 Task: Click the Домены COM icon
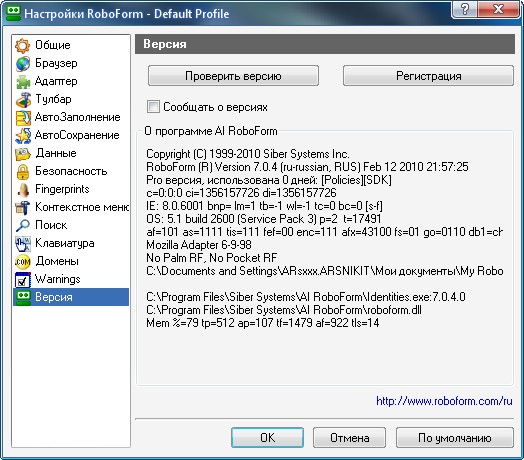pos(22,262)
